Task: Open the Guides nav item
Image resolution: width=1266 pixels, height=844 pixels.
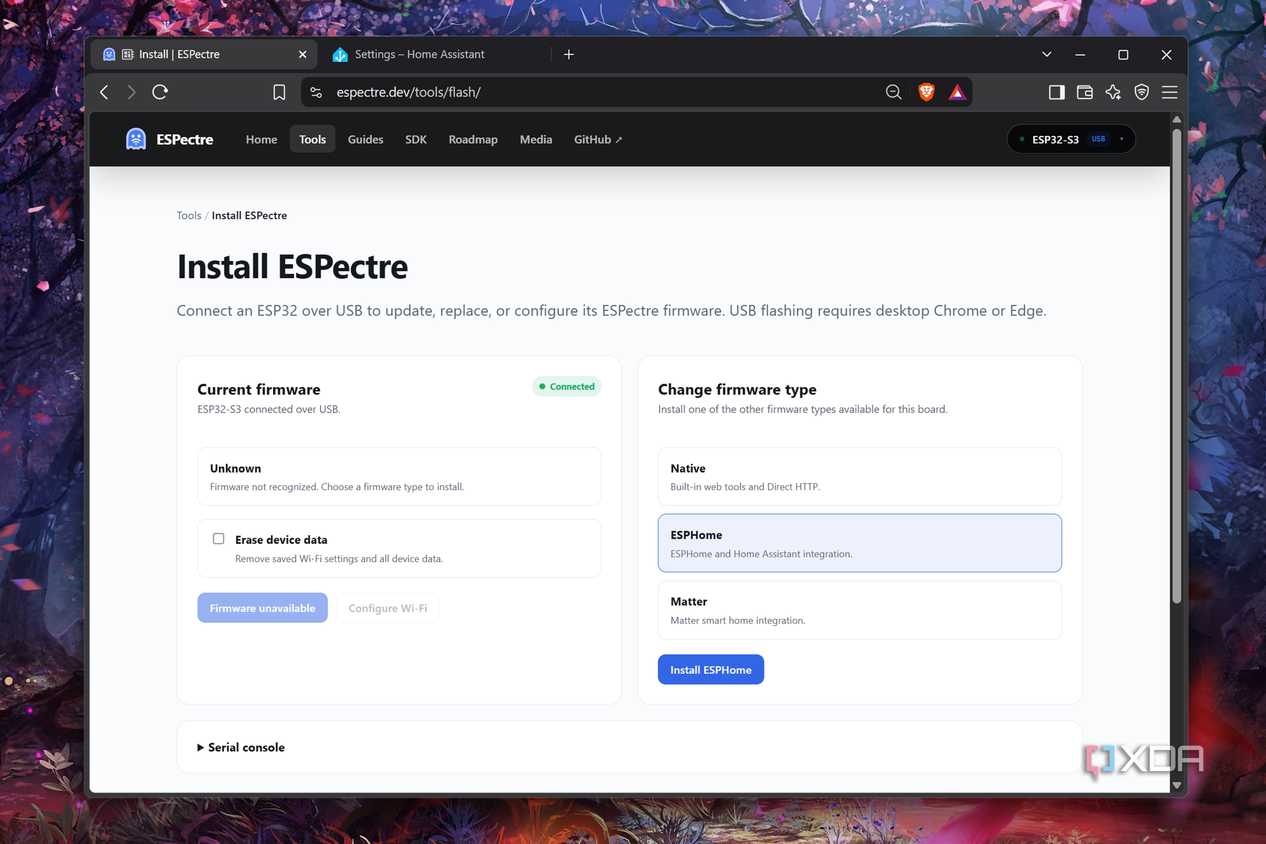Action: (x=365, y=139)
